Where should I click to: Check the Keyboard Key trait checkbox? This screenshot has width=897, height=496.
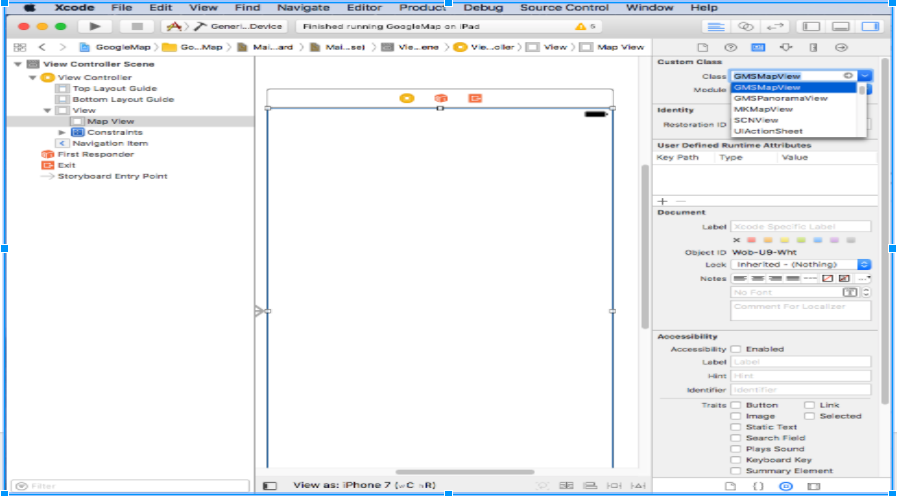click(x=736, y=460)
